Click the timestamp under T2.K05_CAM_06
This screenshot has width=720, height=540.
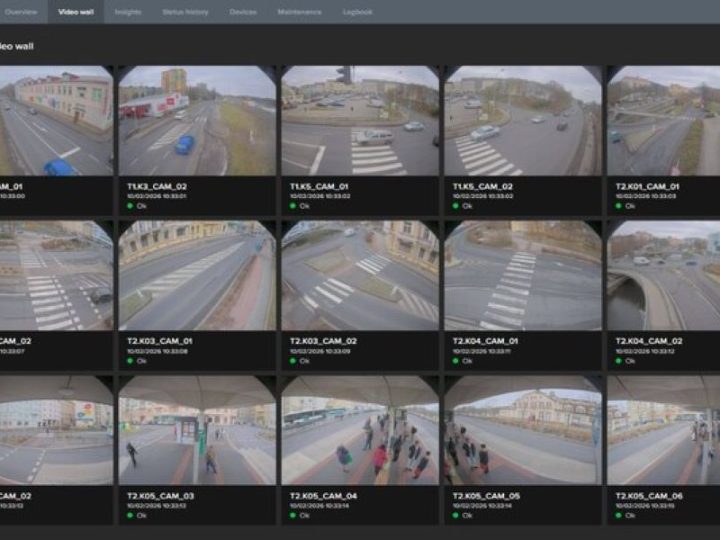[645, 506]
